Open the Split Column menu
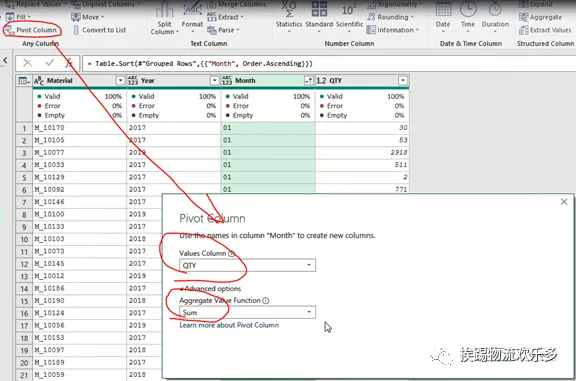 (164, 19)
